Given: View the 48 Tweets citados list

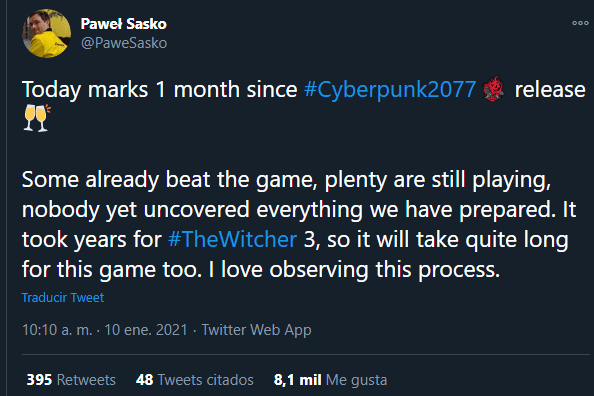Looking at the screenshot, I should point(195,380).
